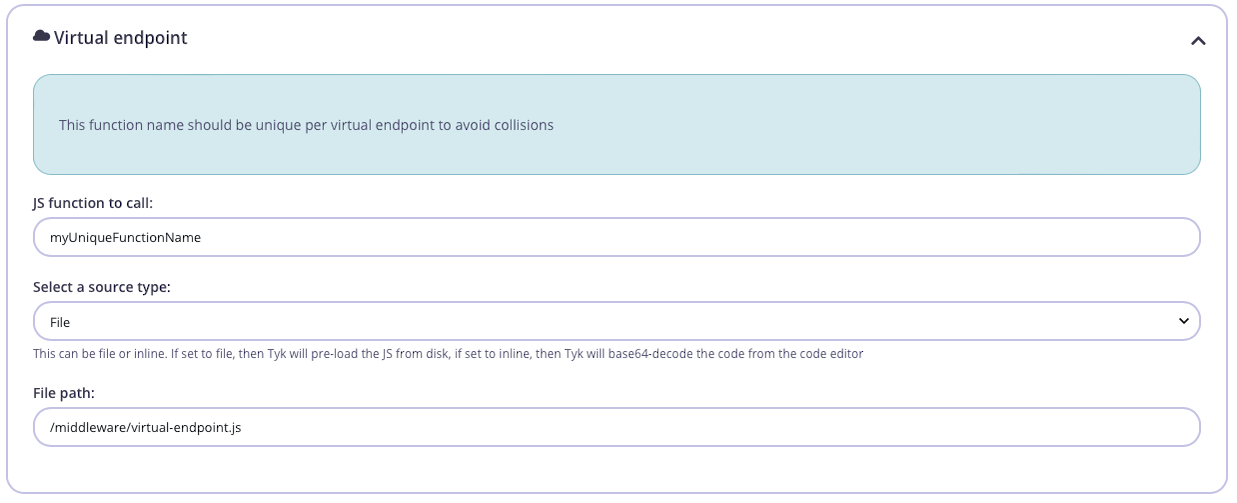Click the cloud icon beside Virtual endpoint
This screenshot has width=1237, height=503.
(41, 37)
